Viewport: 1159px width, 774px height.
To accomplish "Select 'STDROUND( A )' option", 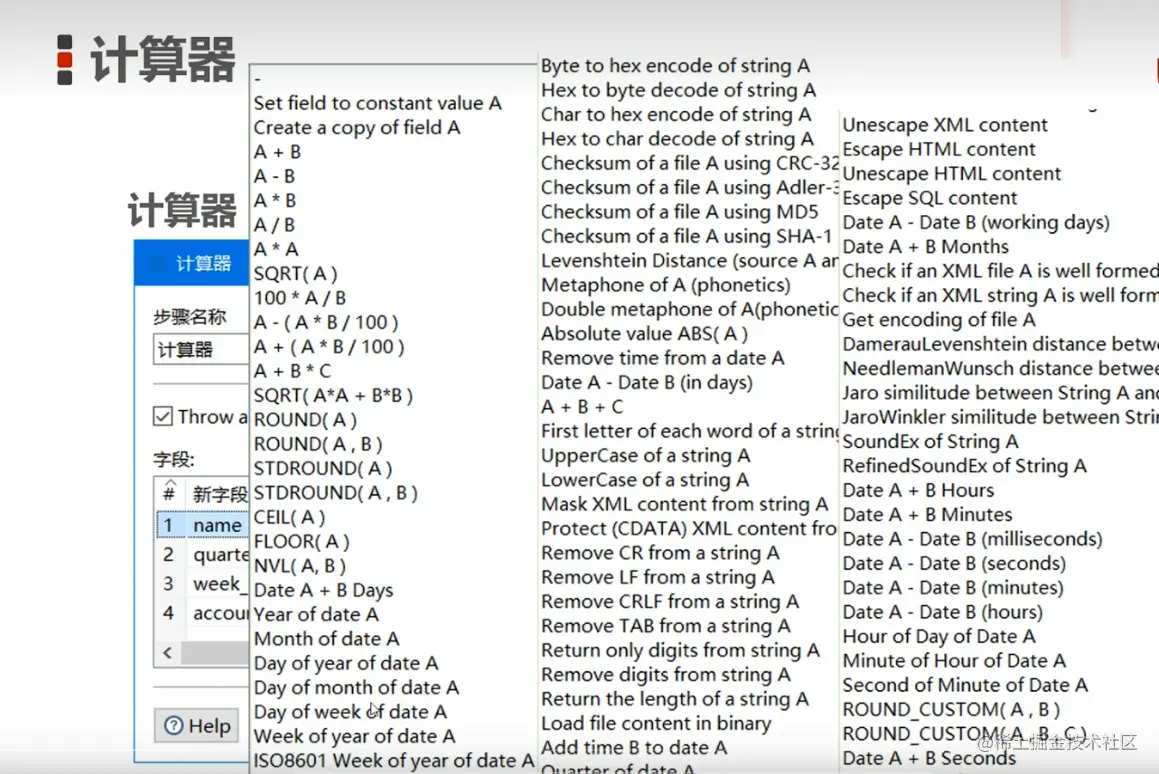I will tap(323, 468).
